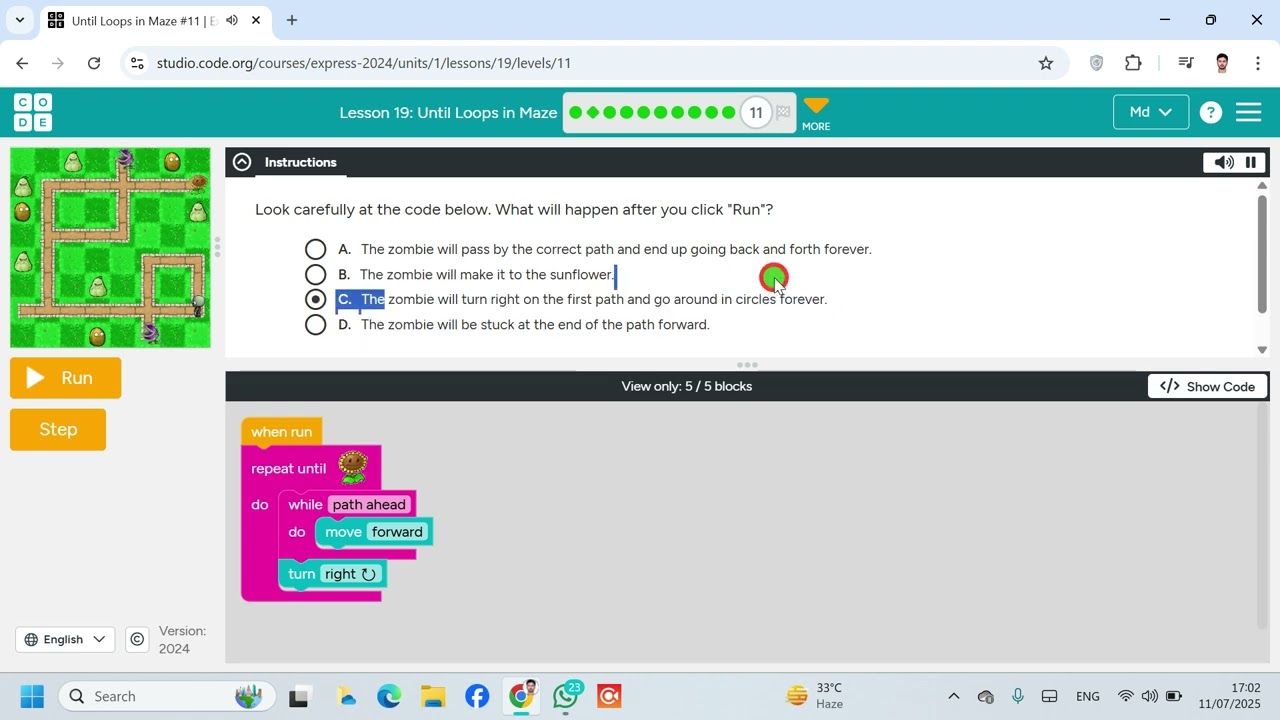1280x720 pixels.
Task: Click the instructions scrollbar thumb
Action: [x=1262, y=254]
